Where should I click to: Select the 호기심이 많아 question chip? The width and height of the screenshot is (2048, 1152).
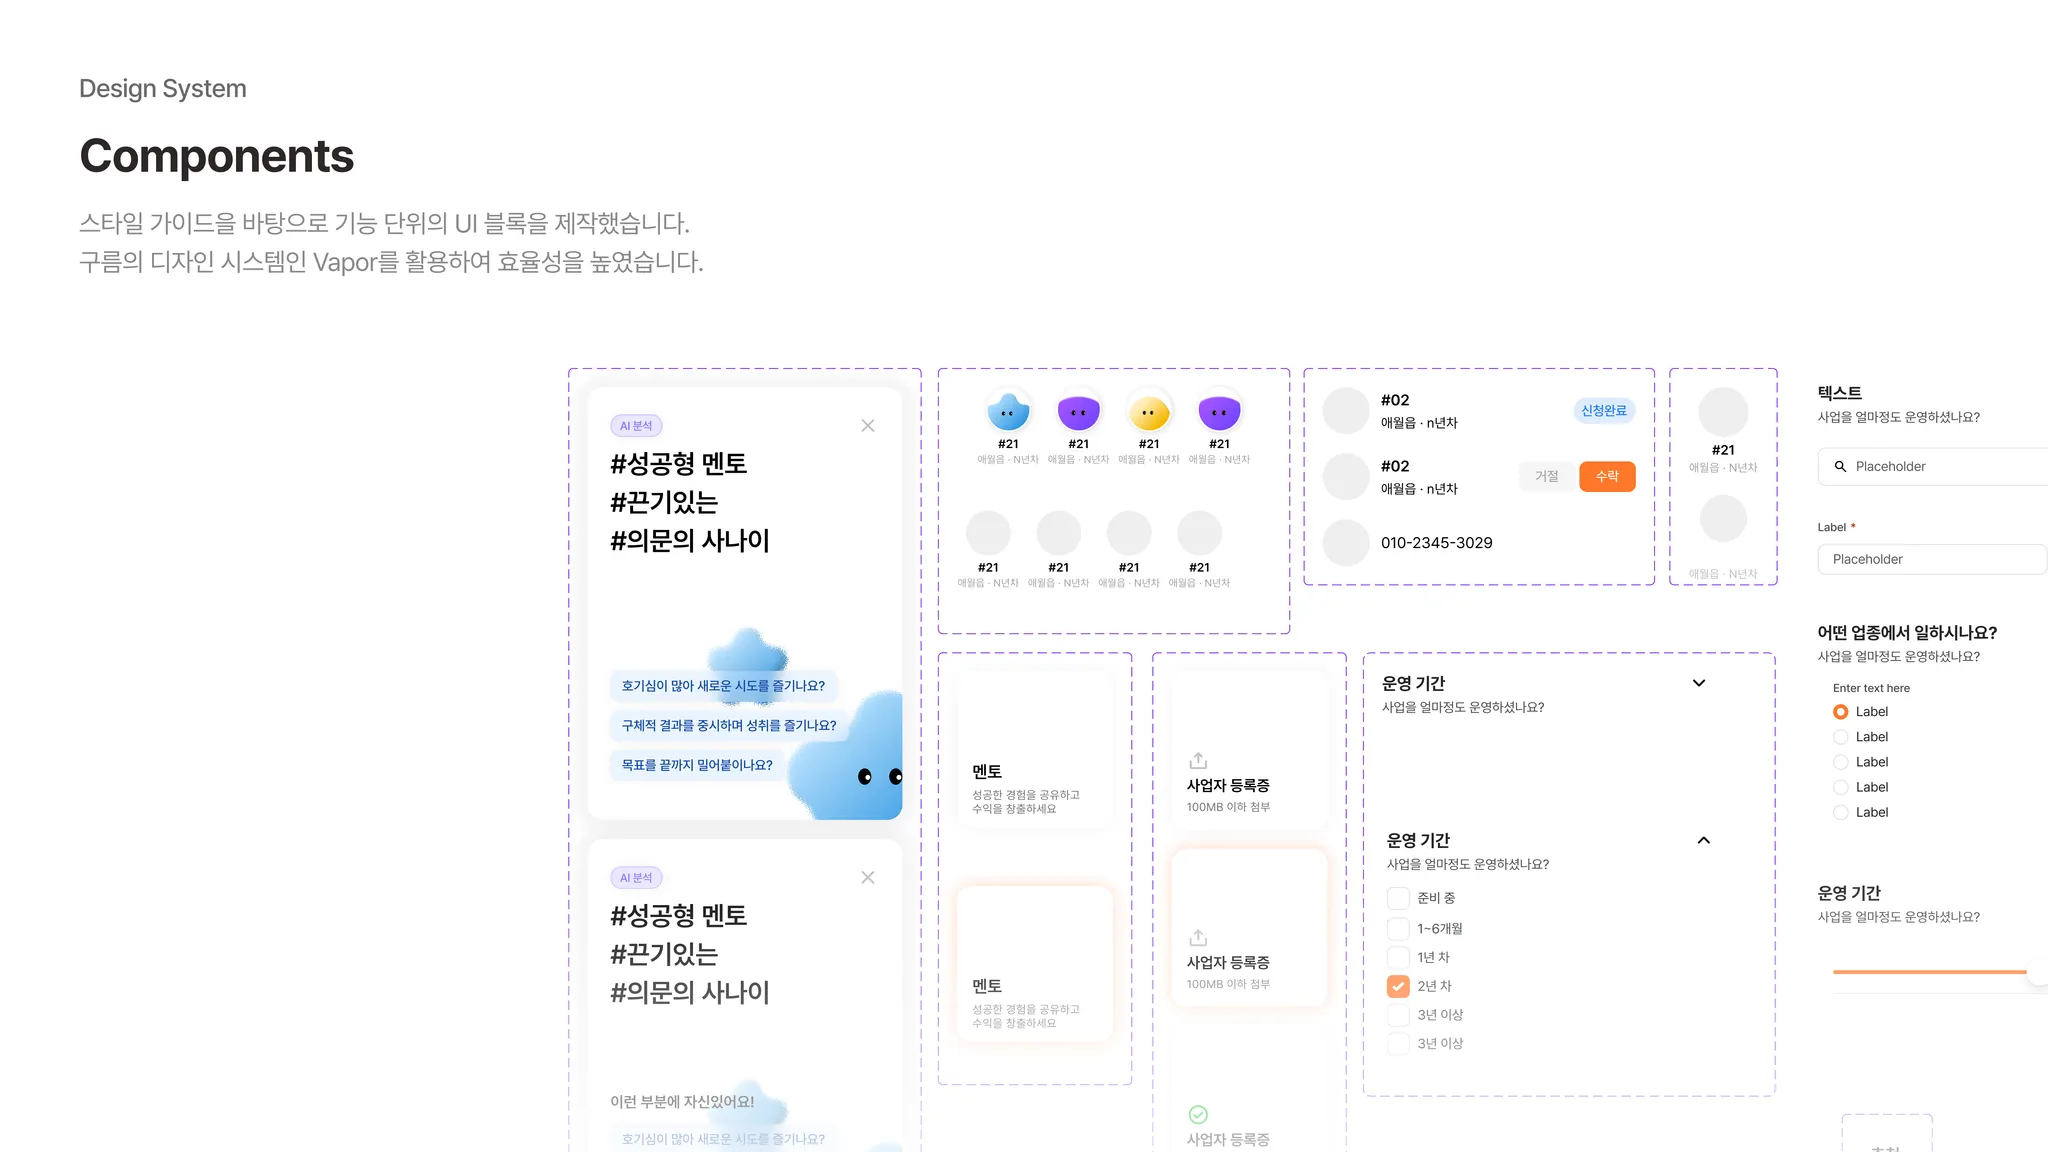[x=723, y=686]
